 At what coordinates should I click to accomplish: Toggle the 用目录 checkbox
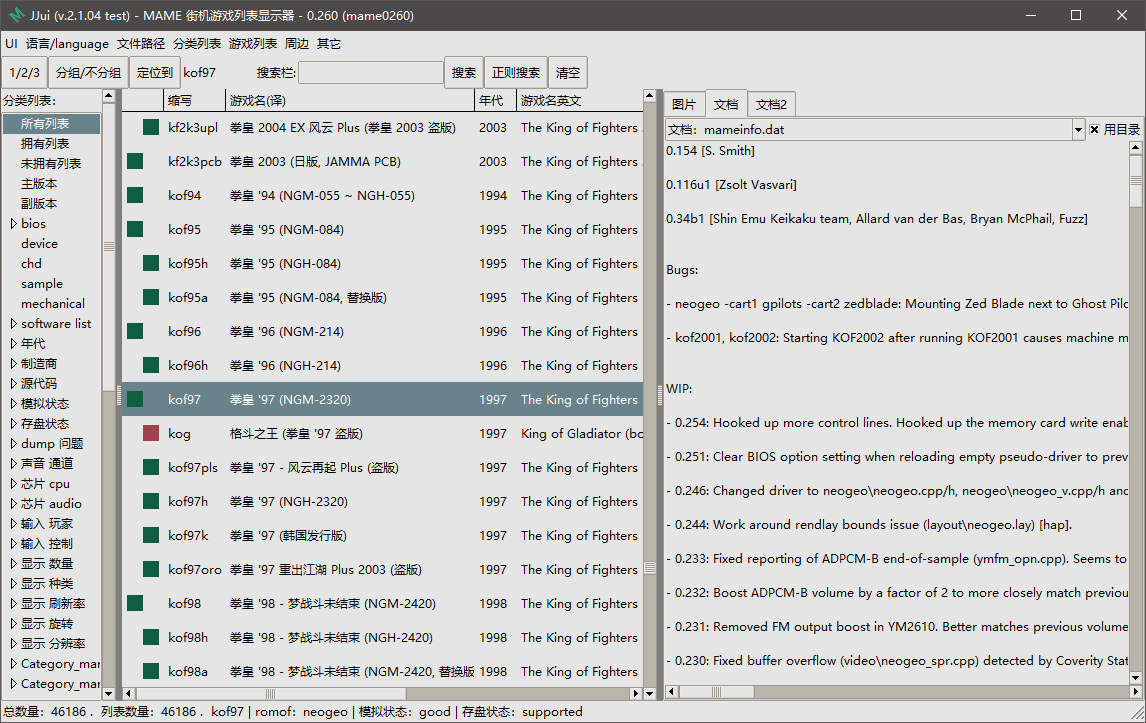pyautogui.click(x=1094, y=129)
